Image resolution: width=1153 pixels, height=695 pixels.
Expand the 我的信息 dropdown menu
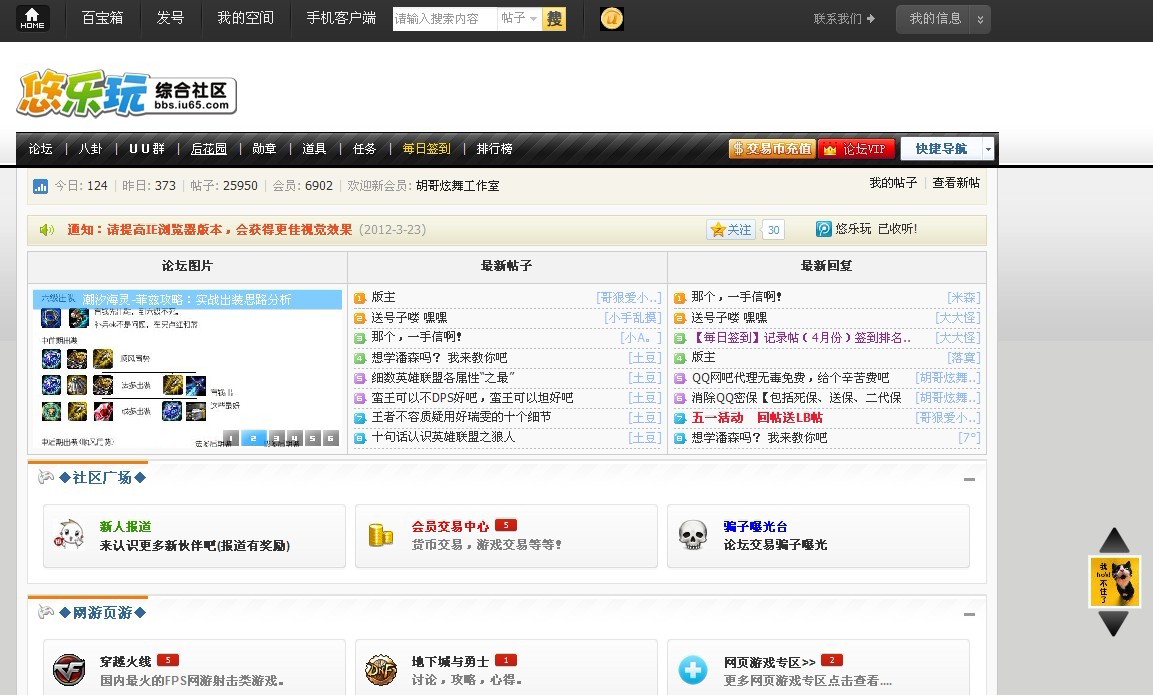click(981, 19)
